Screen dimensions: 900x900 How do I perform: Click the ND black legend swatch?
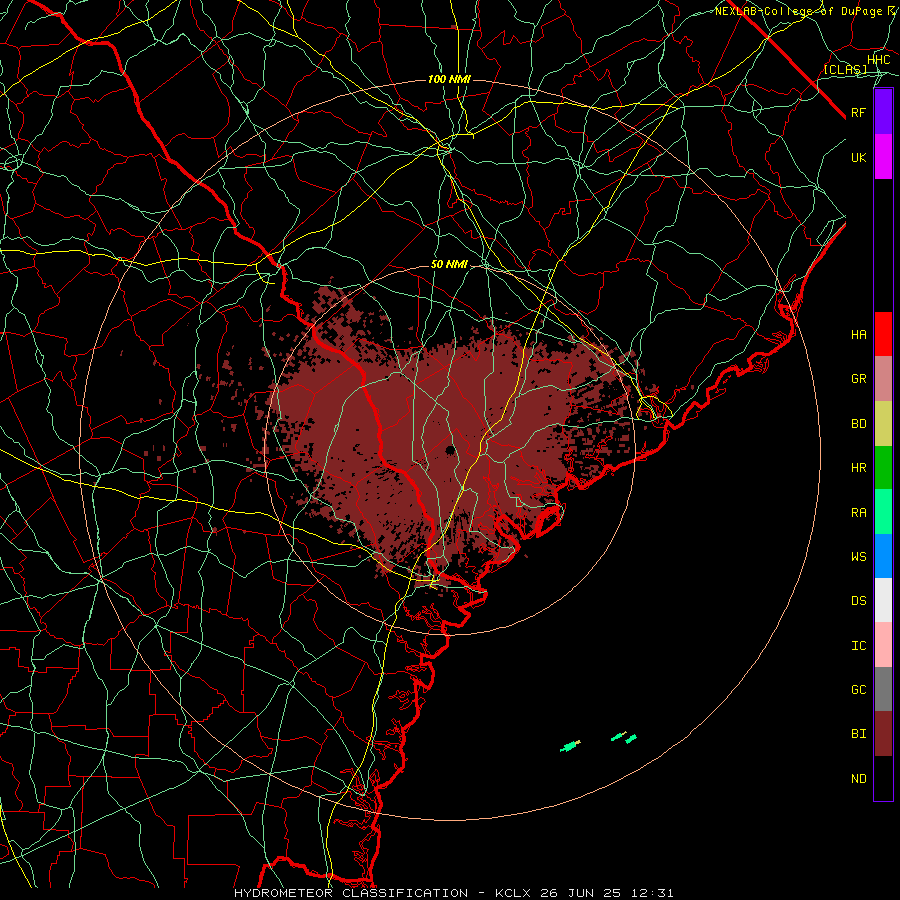[x=883, y=778]
